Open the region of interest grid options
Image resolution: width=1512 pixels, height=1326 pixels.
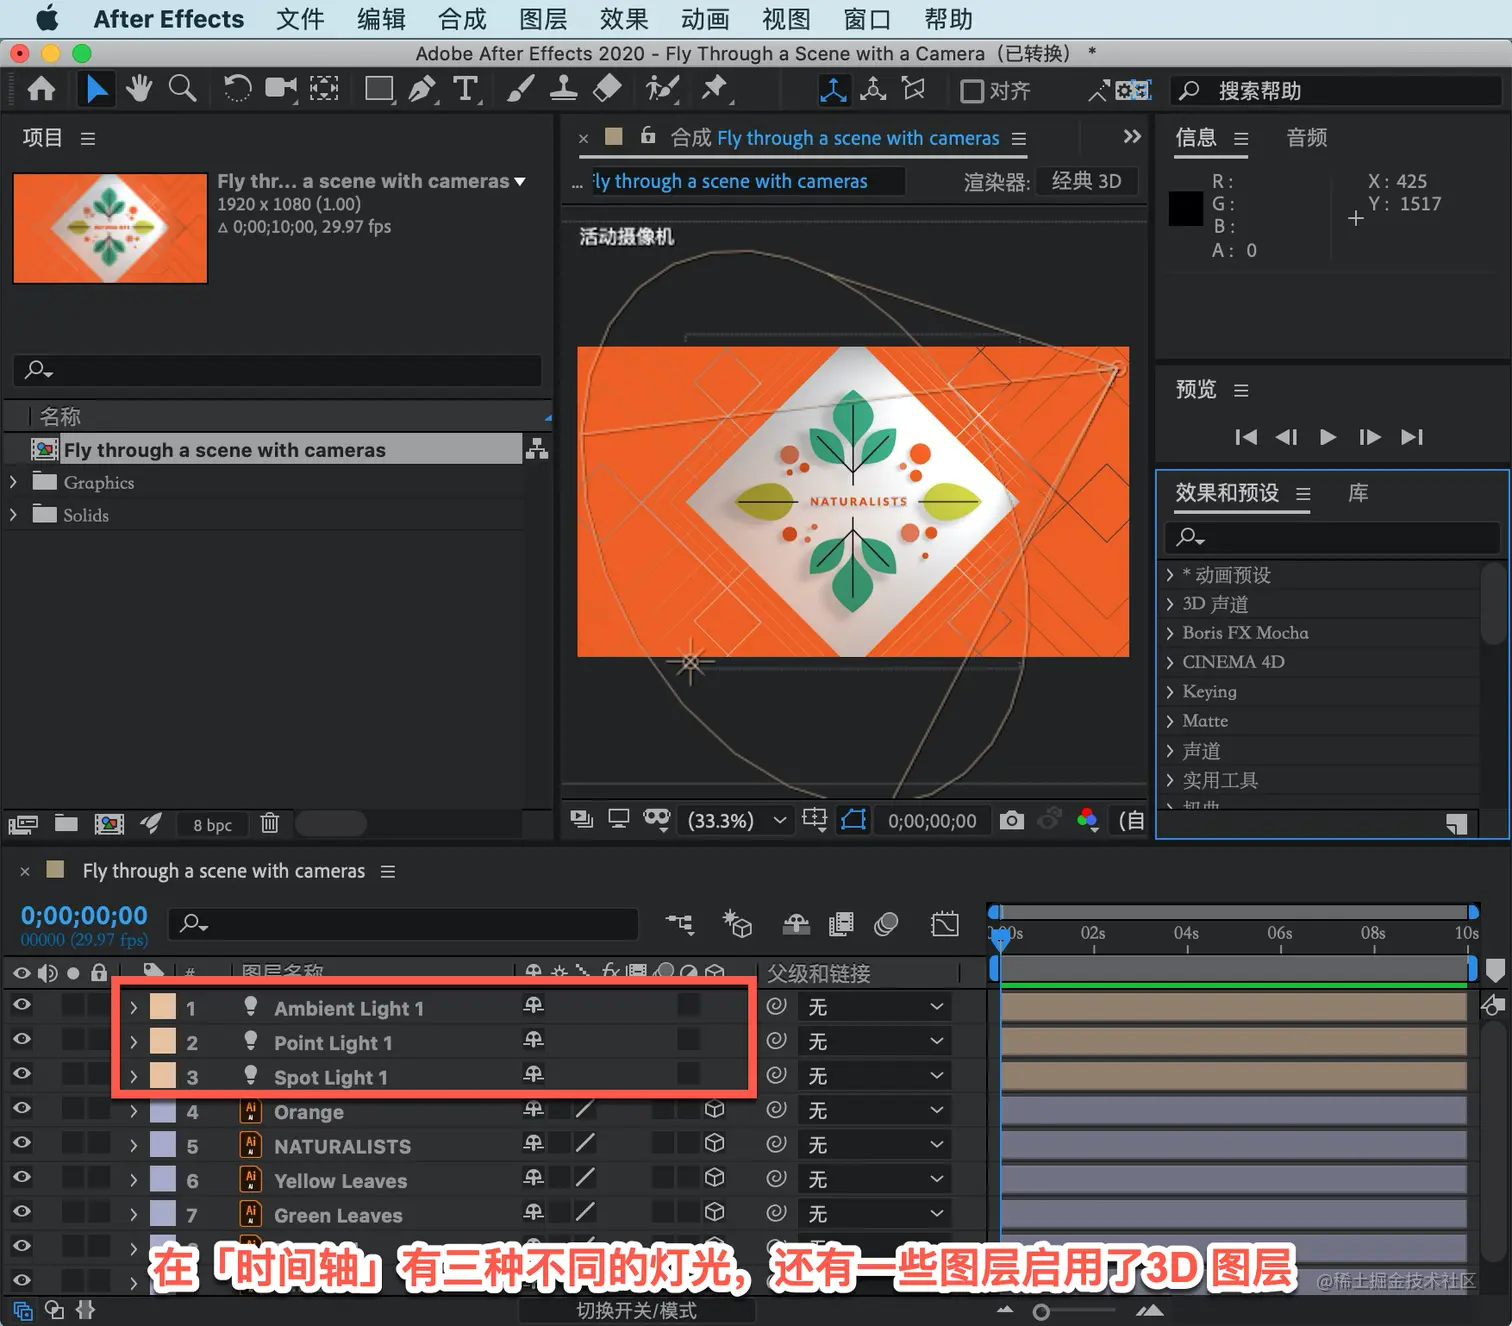click(815, 820)
